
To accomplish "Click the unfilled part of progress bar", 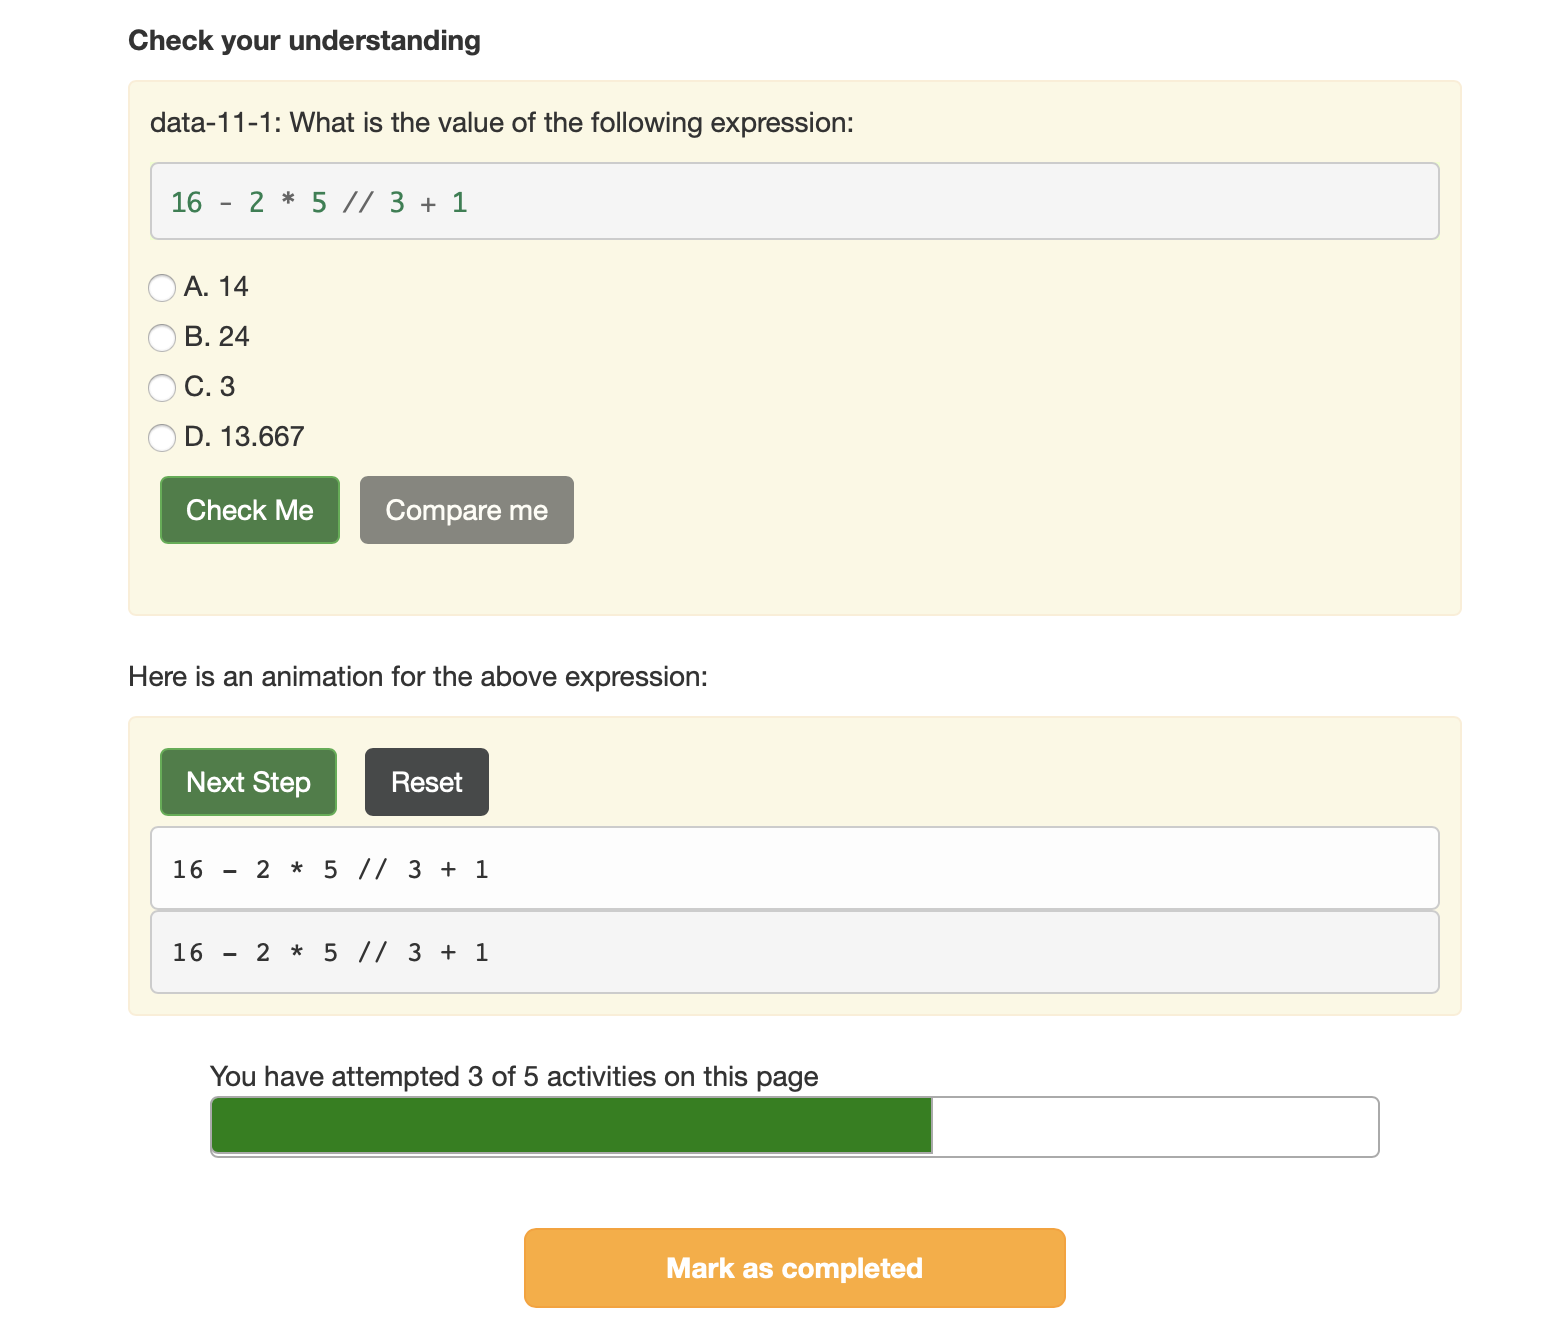I will (1155, 1126).
